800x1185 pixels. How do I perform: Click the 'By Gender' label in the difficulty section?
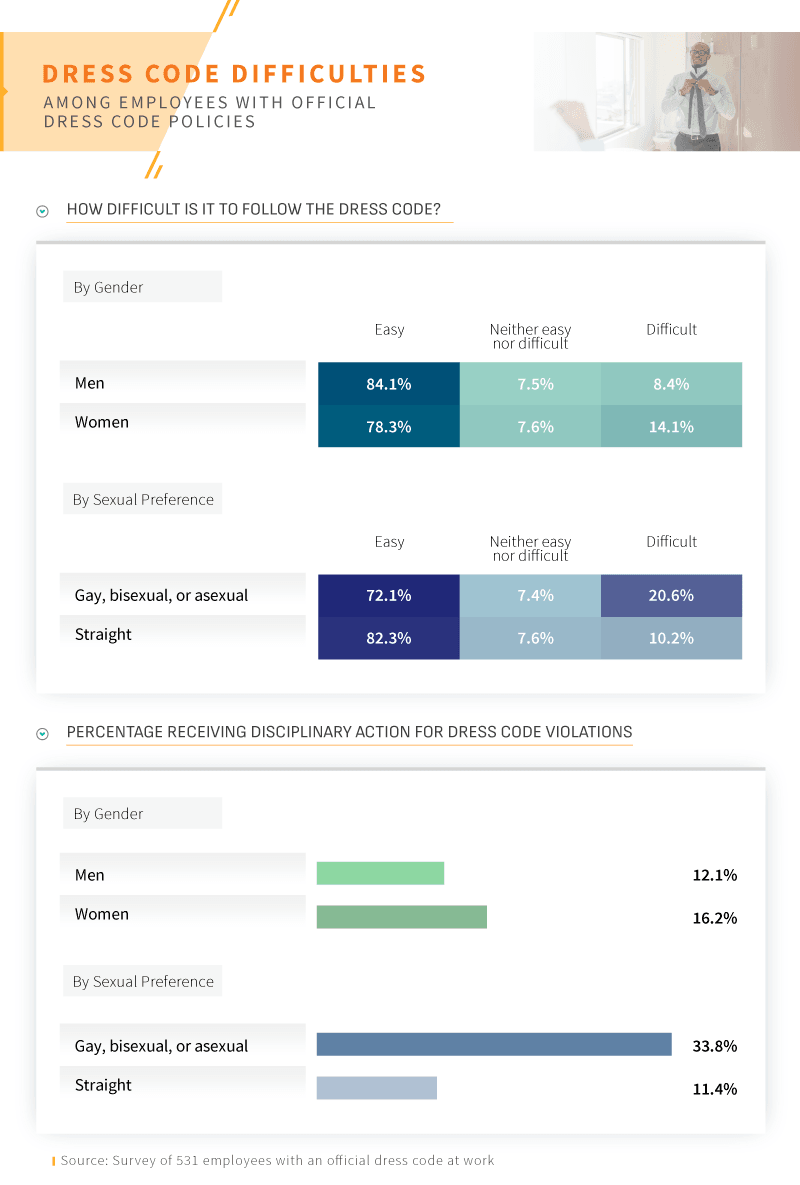[109, 287]
